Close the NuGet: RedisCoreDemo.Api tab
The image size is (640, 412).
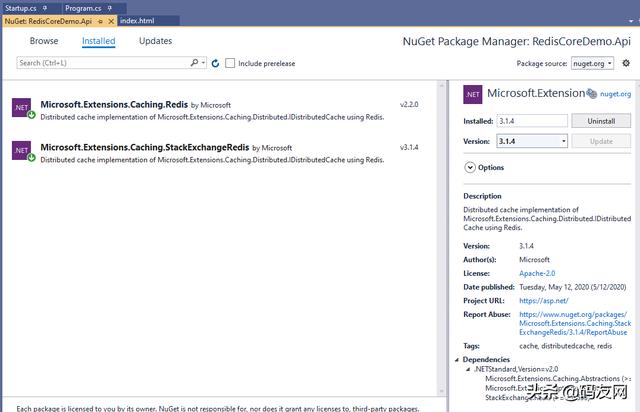pyautogui.click(x=111, y=21)
